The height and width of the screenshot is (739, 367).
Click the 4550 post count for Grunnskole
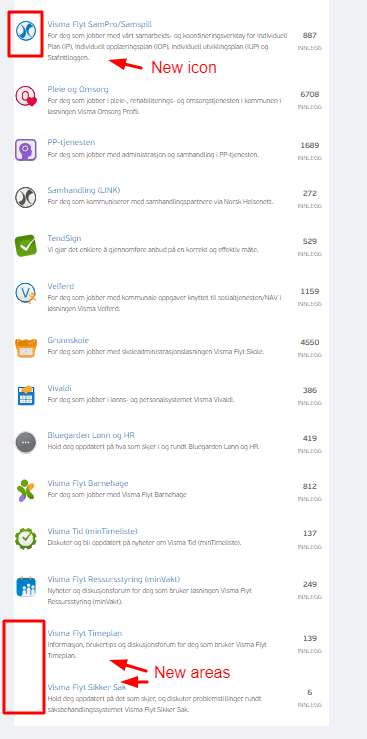310,342
